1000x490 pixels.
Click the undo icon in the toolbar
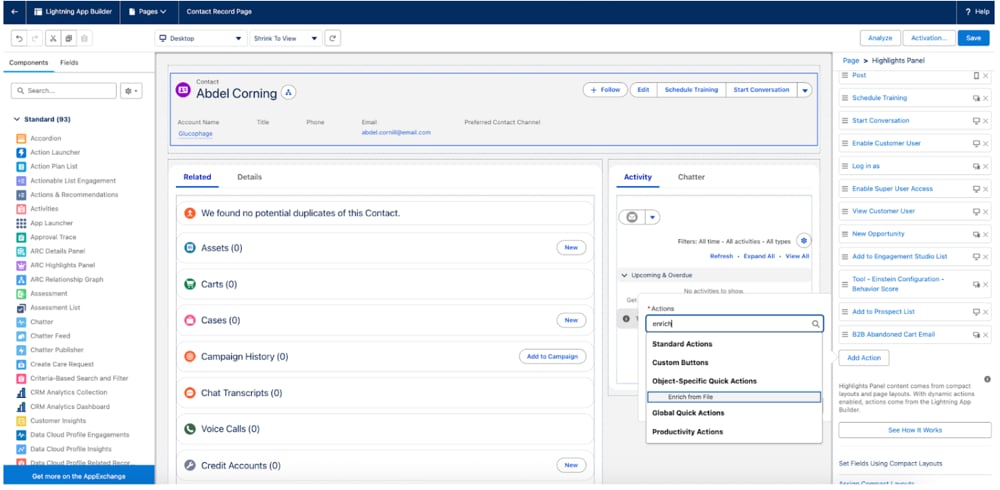19,38
